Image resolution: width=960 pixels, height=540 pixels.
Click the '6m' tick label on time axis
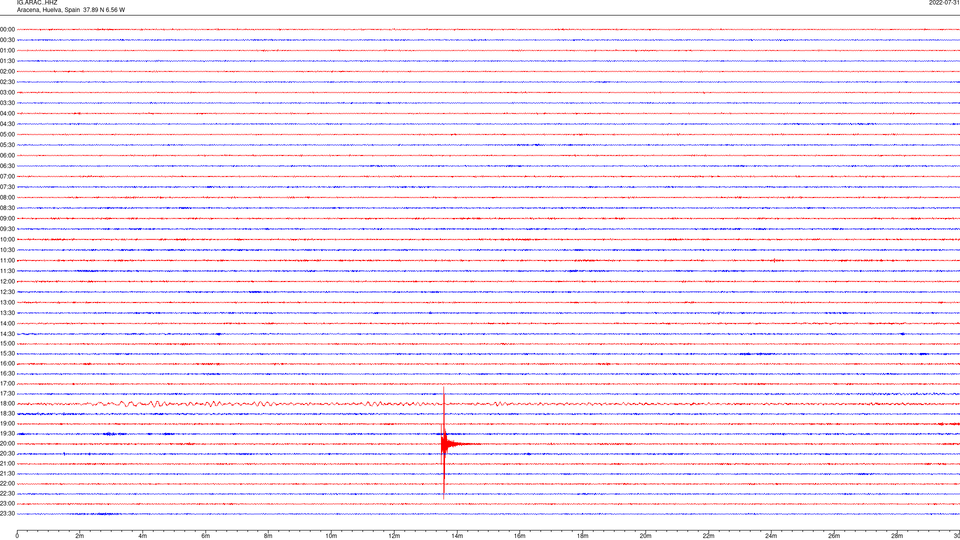point(206,536)
